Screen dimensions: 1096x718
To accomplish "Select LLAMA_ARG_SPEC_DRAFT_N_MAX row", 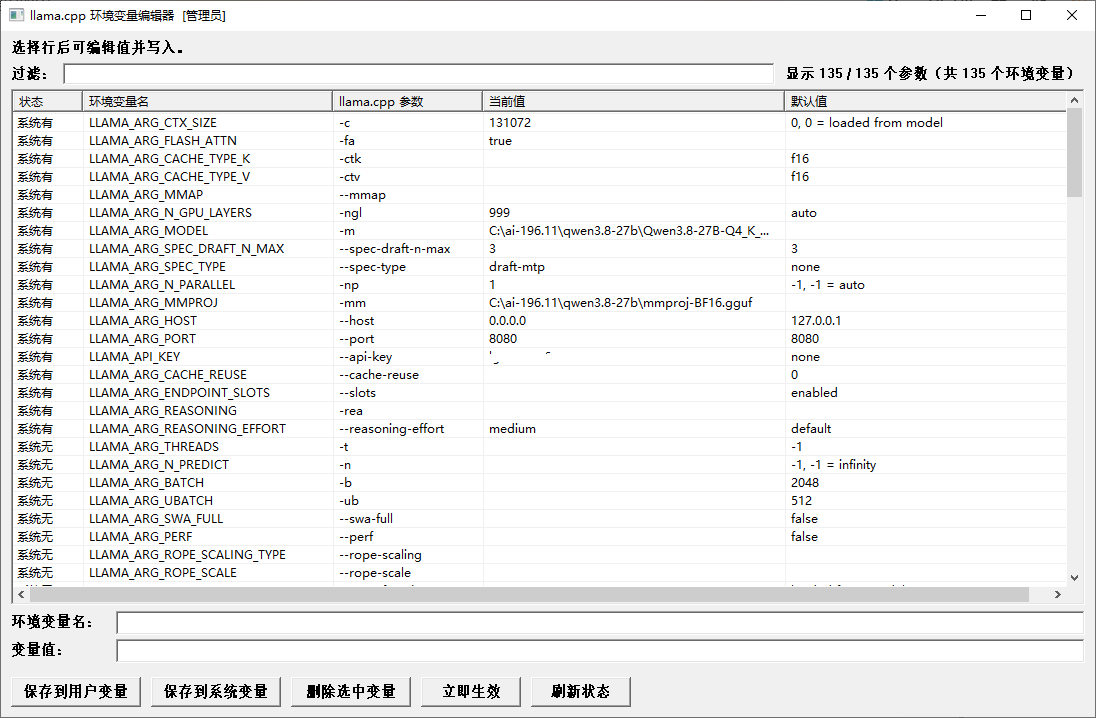I will pos(540,249).
